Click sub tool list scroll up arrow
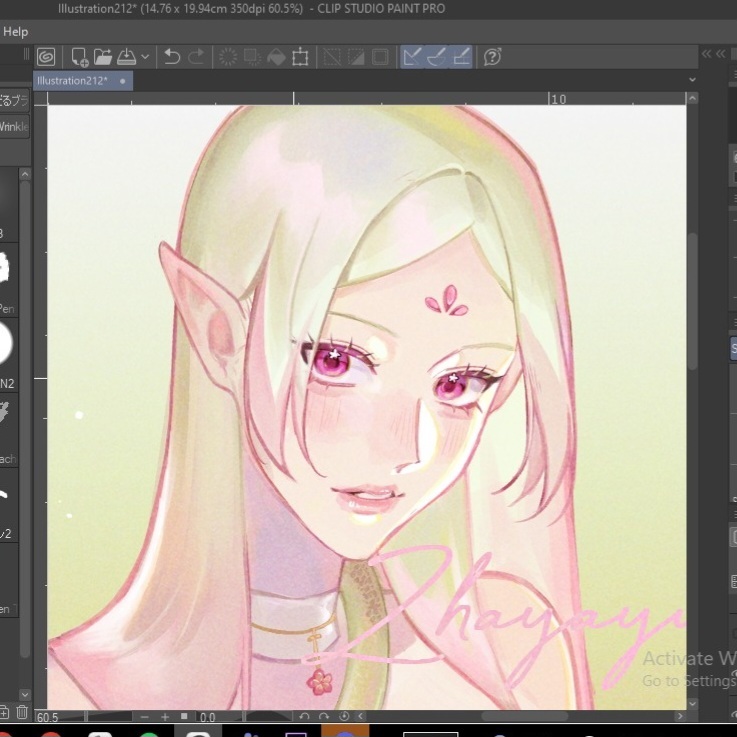The height and width of the screenshot is (737, 737). pyautogui.click(x=25, y=174)
